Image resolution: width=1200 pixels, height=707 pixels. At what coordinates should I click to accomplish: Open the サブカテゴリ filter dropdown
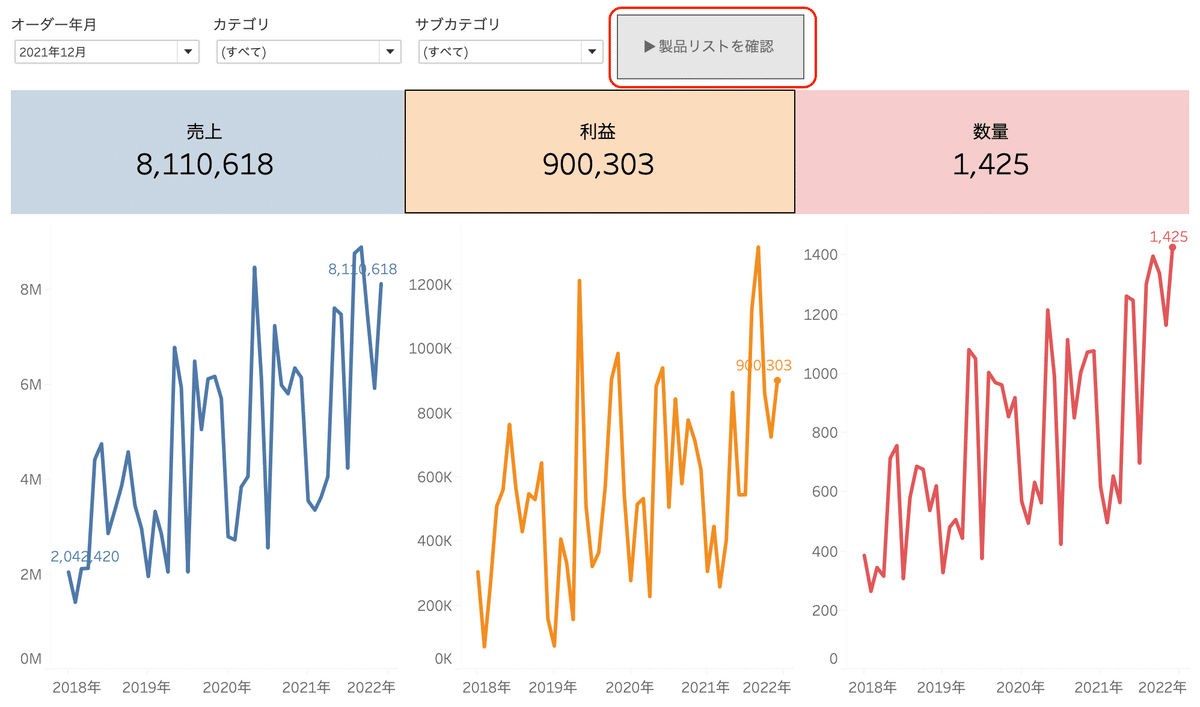(x=510, y=52)
